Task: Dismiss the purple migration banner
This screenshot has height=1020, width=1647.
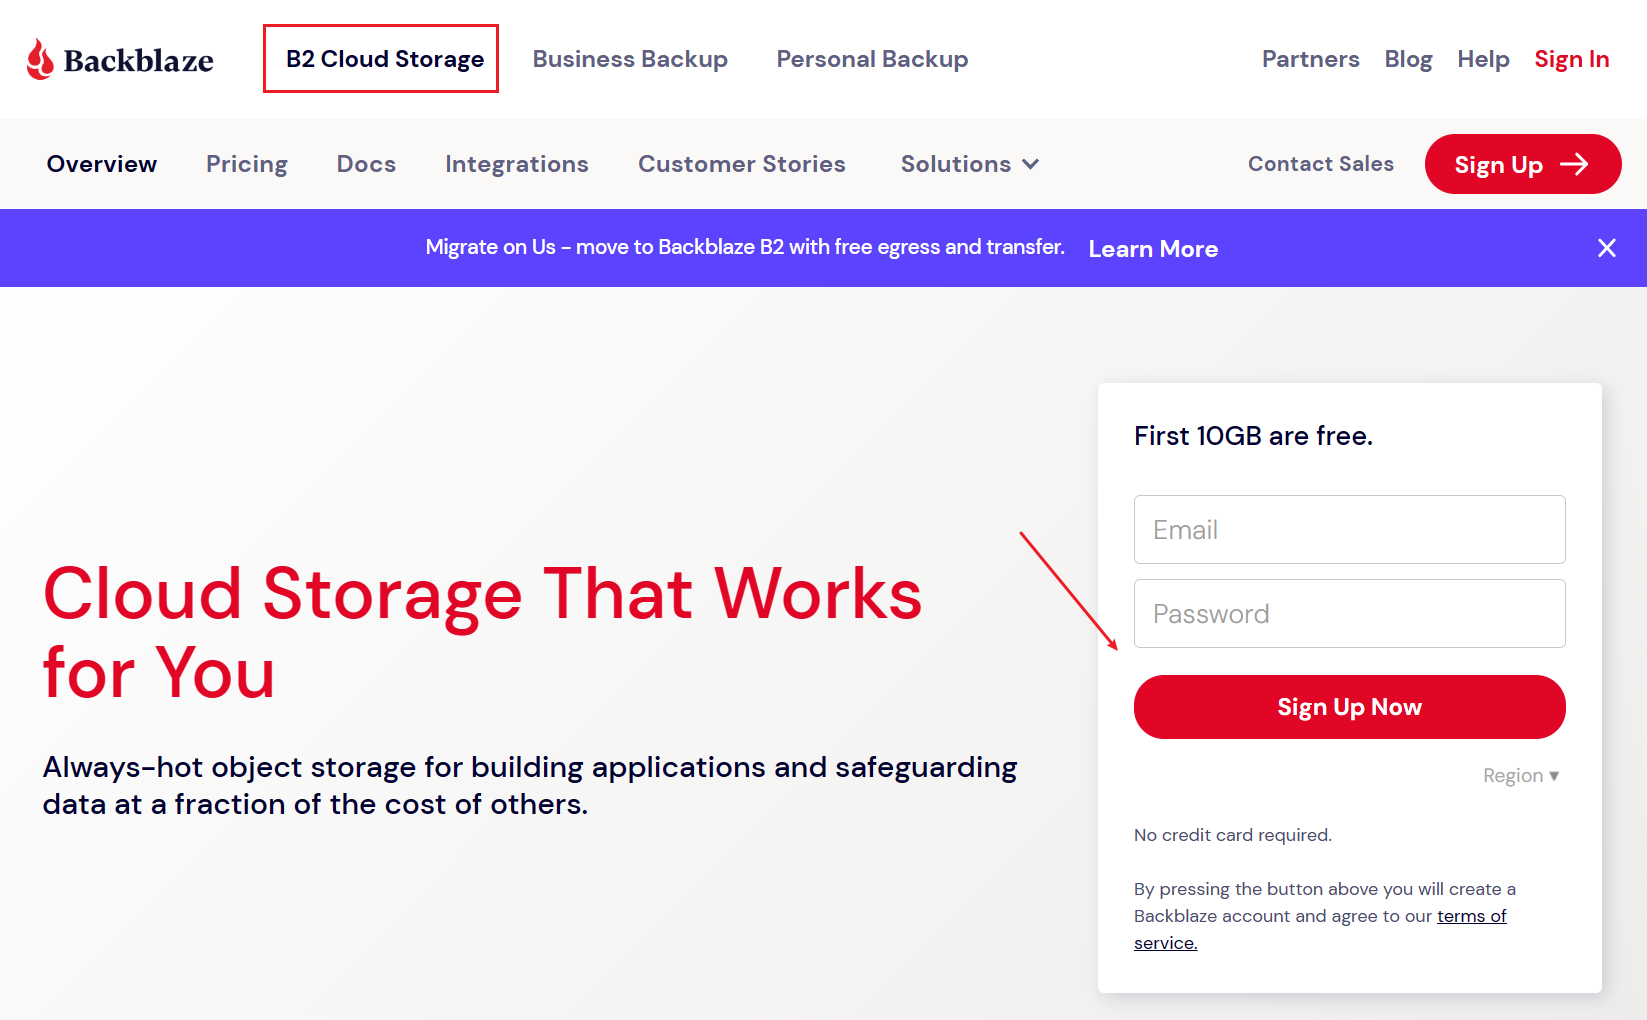Action: coord(1606,248)
